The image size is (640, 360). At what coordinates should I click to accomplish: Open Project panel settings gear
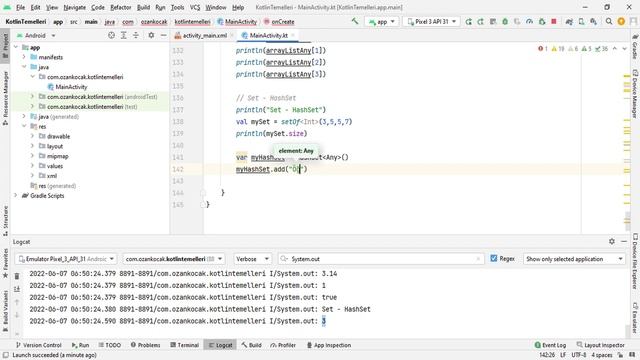(x=151, y=36)
